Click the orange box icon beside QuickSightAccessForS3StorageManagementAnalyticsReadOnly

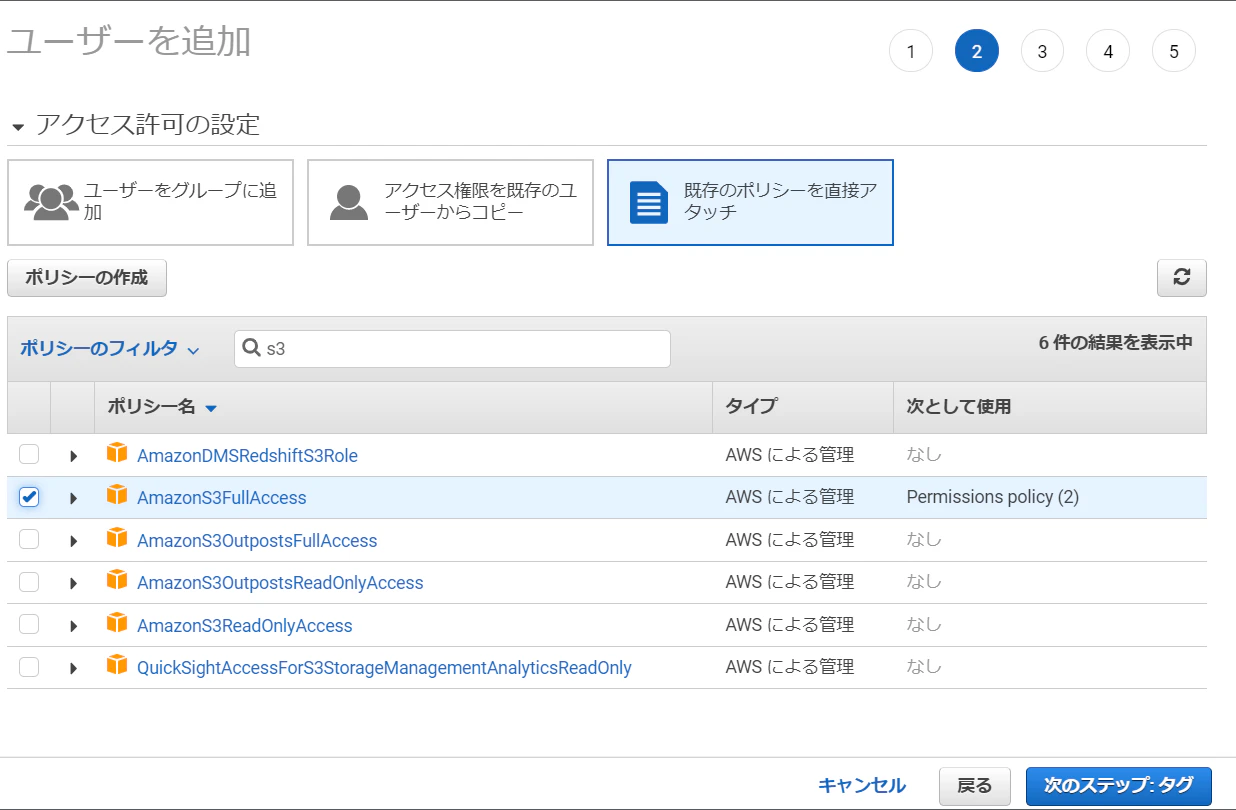(x=117, y=665)
